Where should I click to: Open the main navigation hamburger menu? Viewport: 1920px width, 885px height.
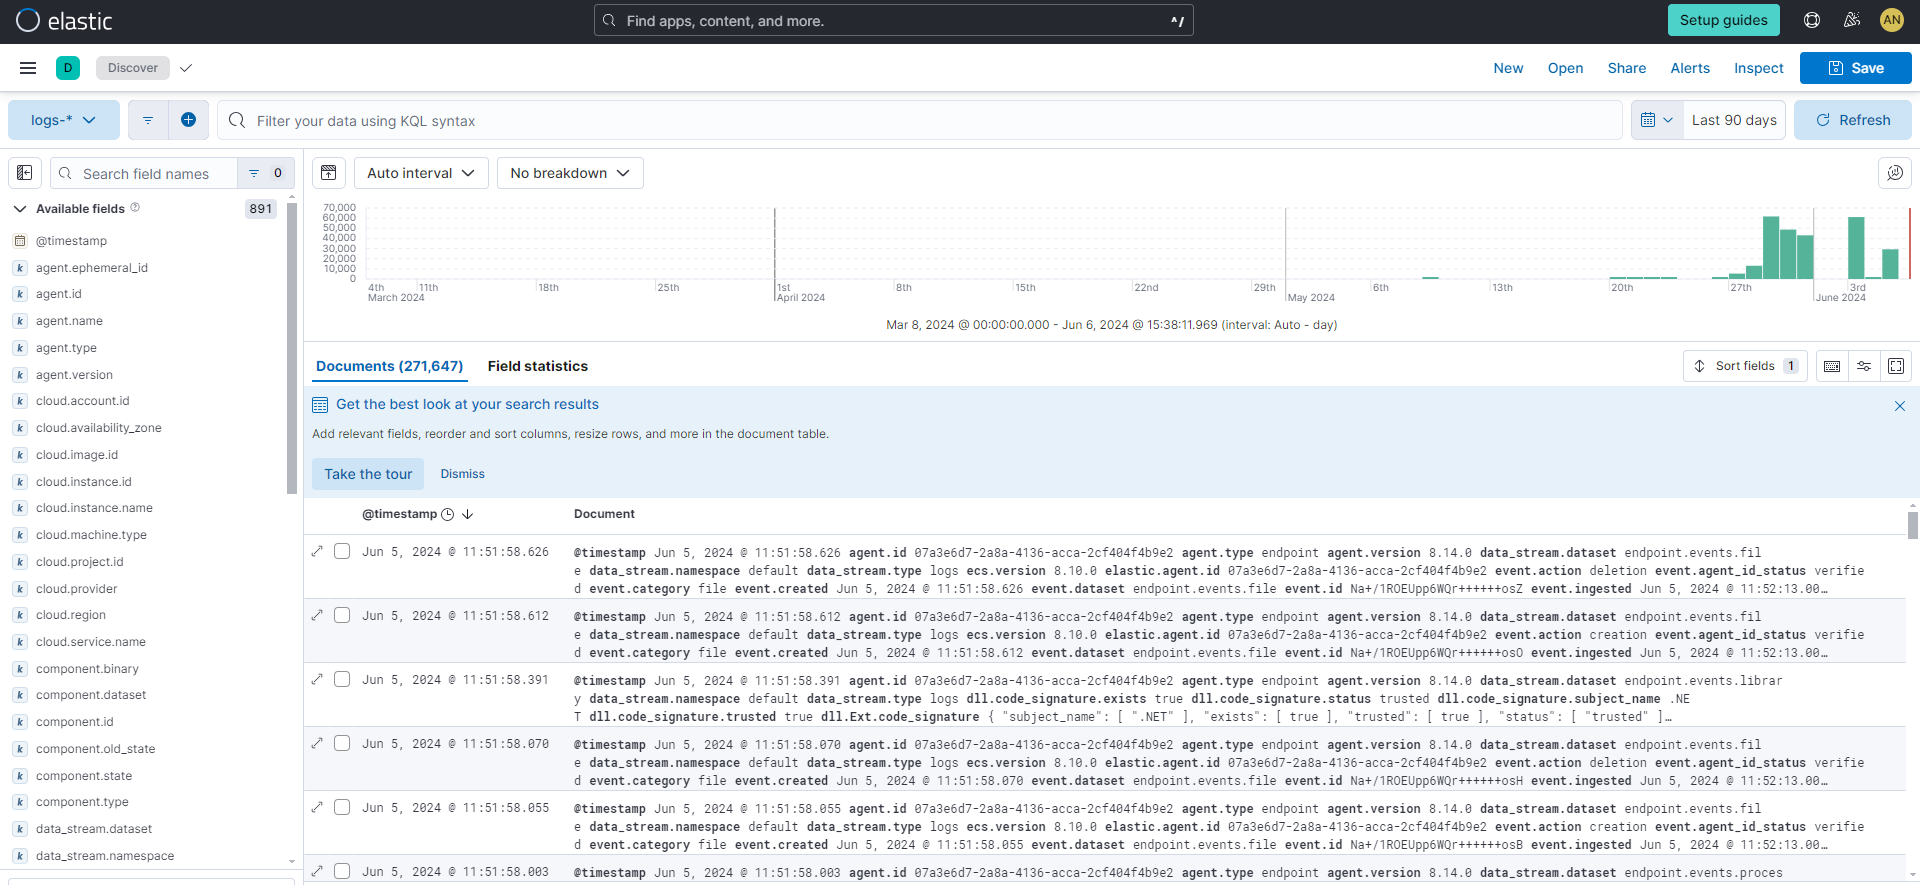(x=28, y=68)
